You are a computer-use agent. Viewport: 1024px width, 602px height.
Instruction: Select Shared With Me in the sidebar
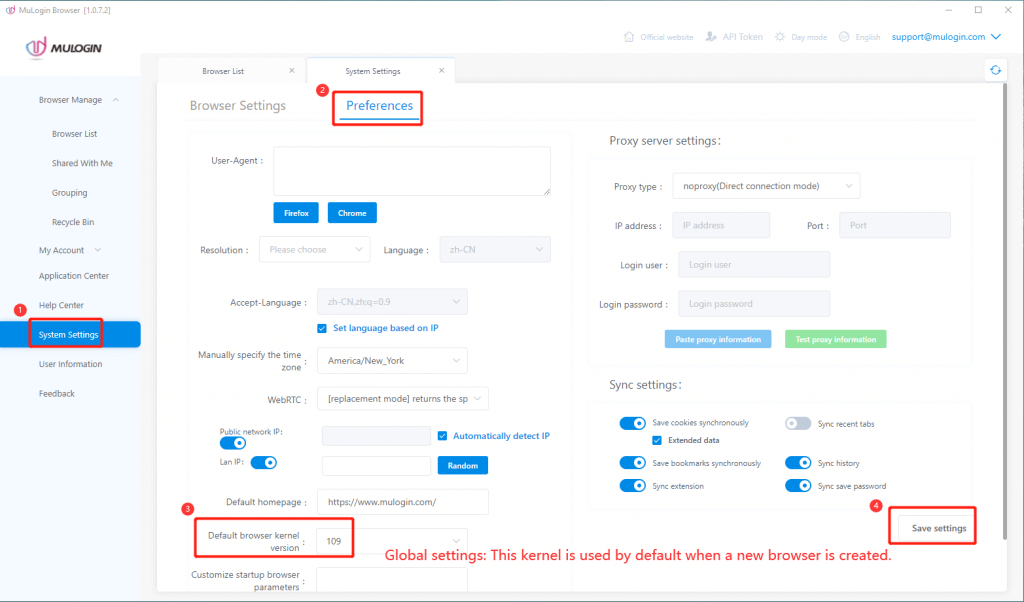82,163
